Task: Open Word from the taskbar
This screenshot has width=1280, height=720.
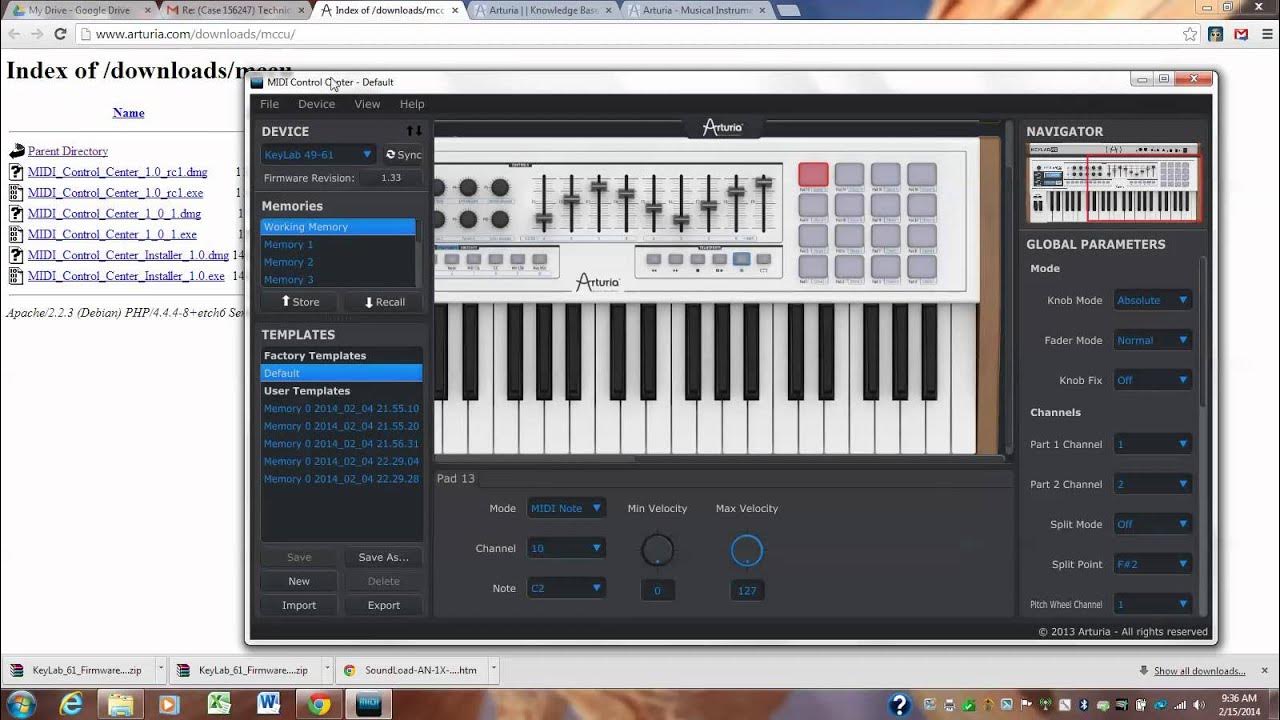Action: pos(268,704)
